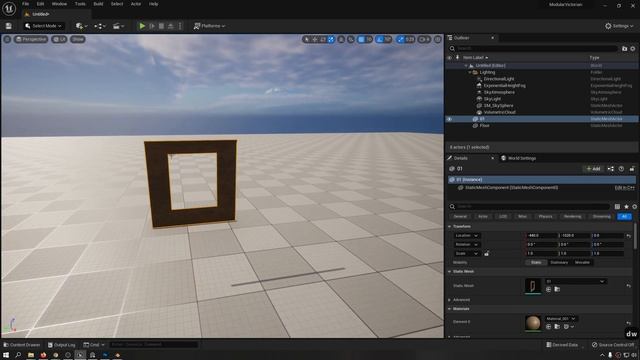This screenshot has width=640, height=360.
Task: Select the Rendering filter in Details
Action: (573, 216)
